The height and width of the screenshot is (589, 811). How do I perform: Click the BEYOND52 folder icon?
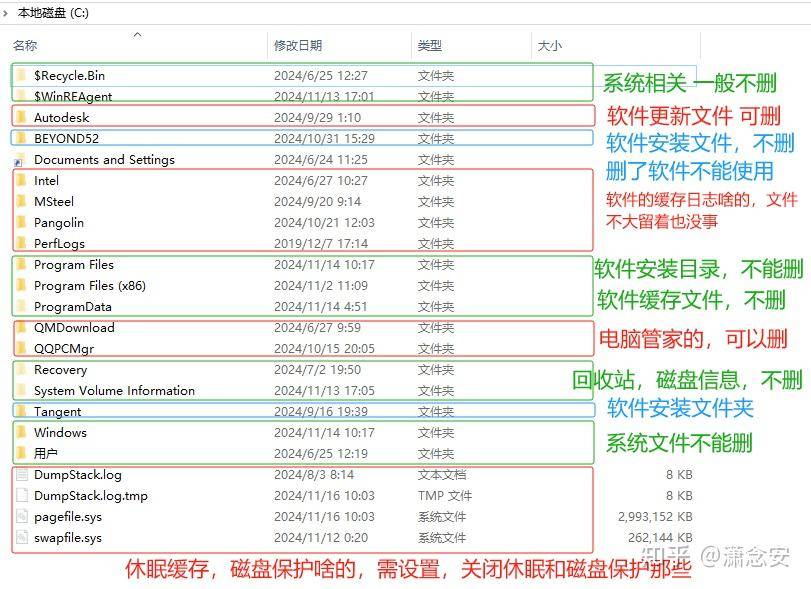pos(21,138)
